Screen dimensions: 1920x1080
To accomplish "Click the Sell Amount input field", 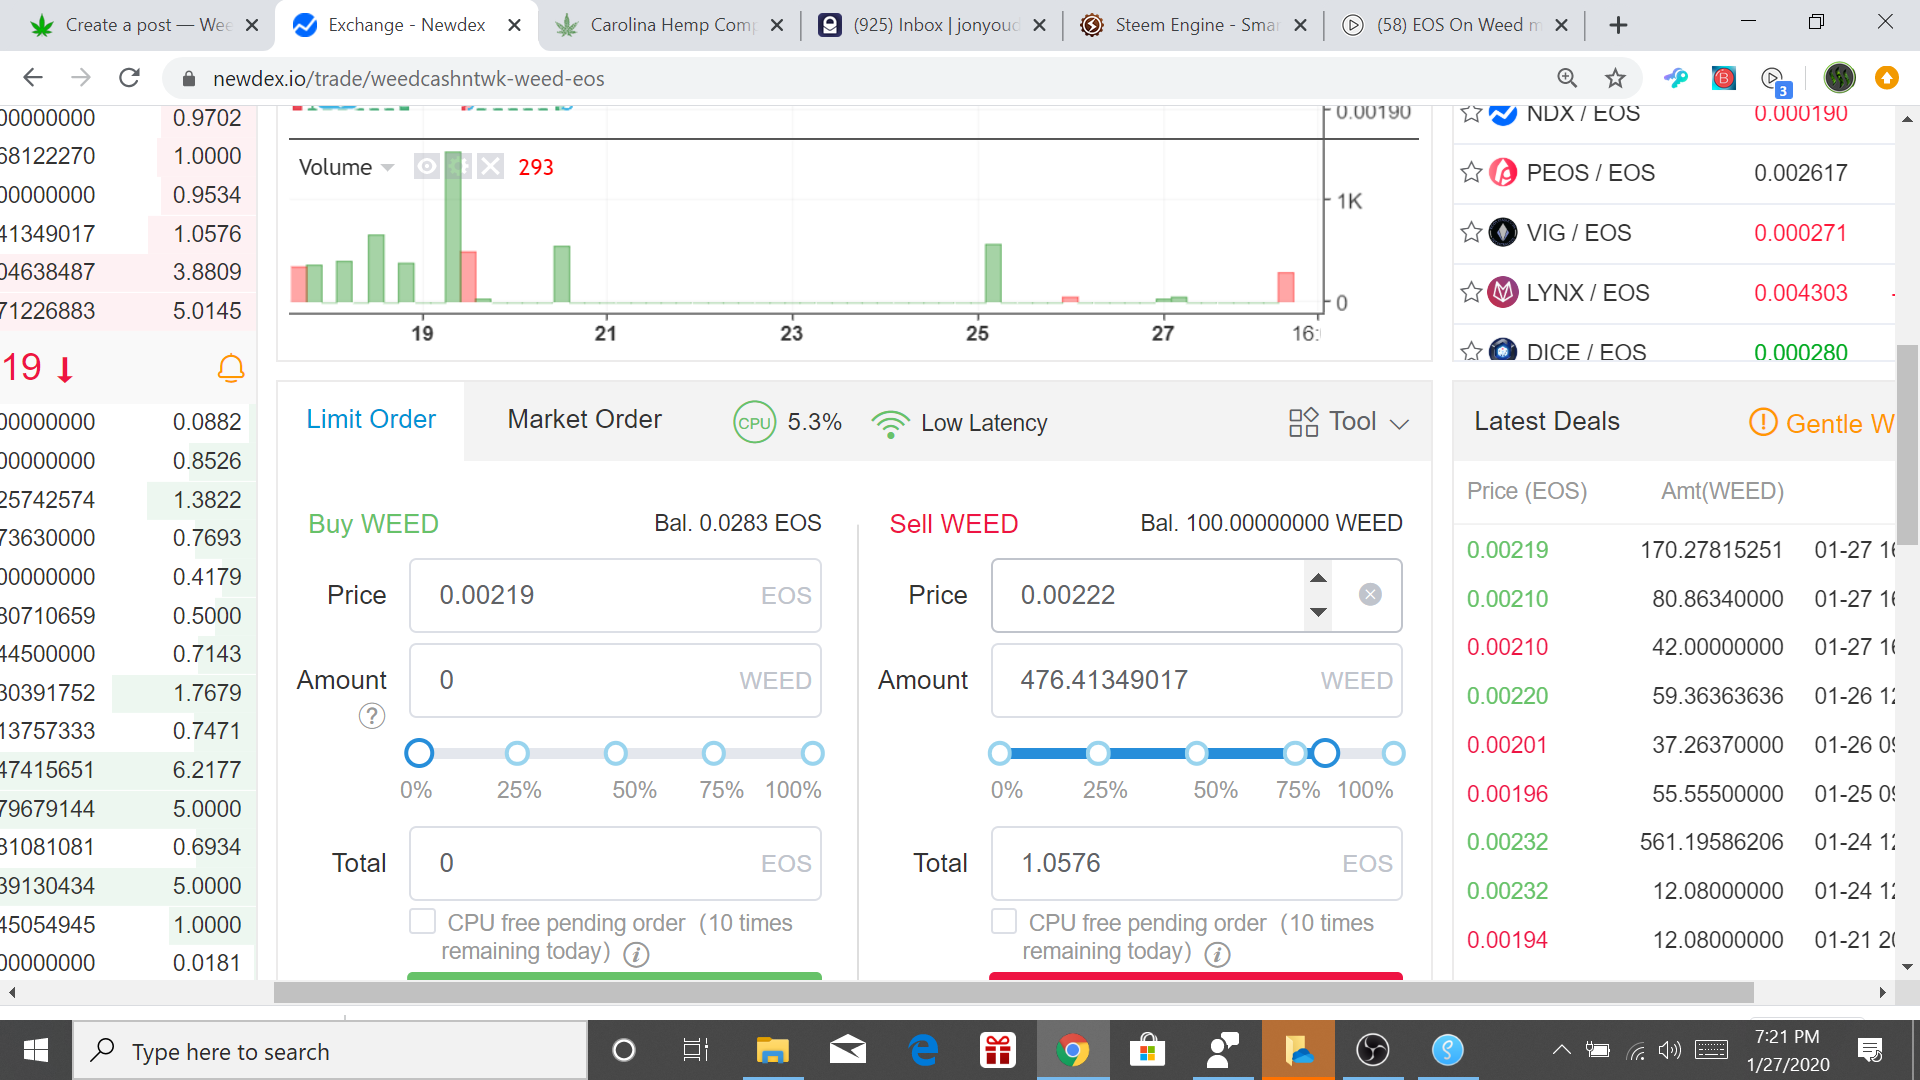I will (1196, 680).
